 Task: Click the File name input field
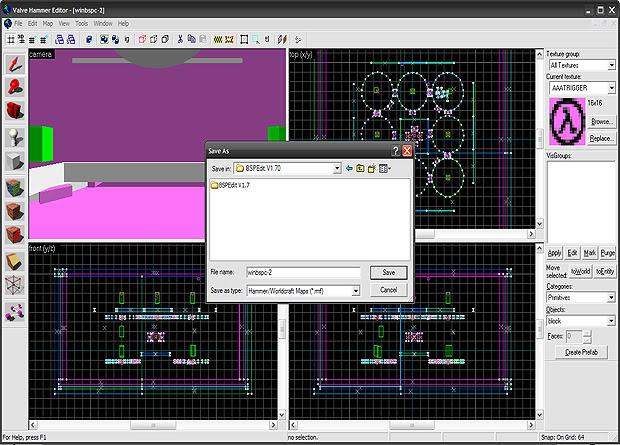303,273
